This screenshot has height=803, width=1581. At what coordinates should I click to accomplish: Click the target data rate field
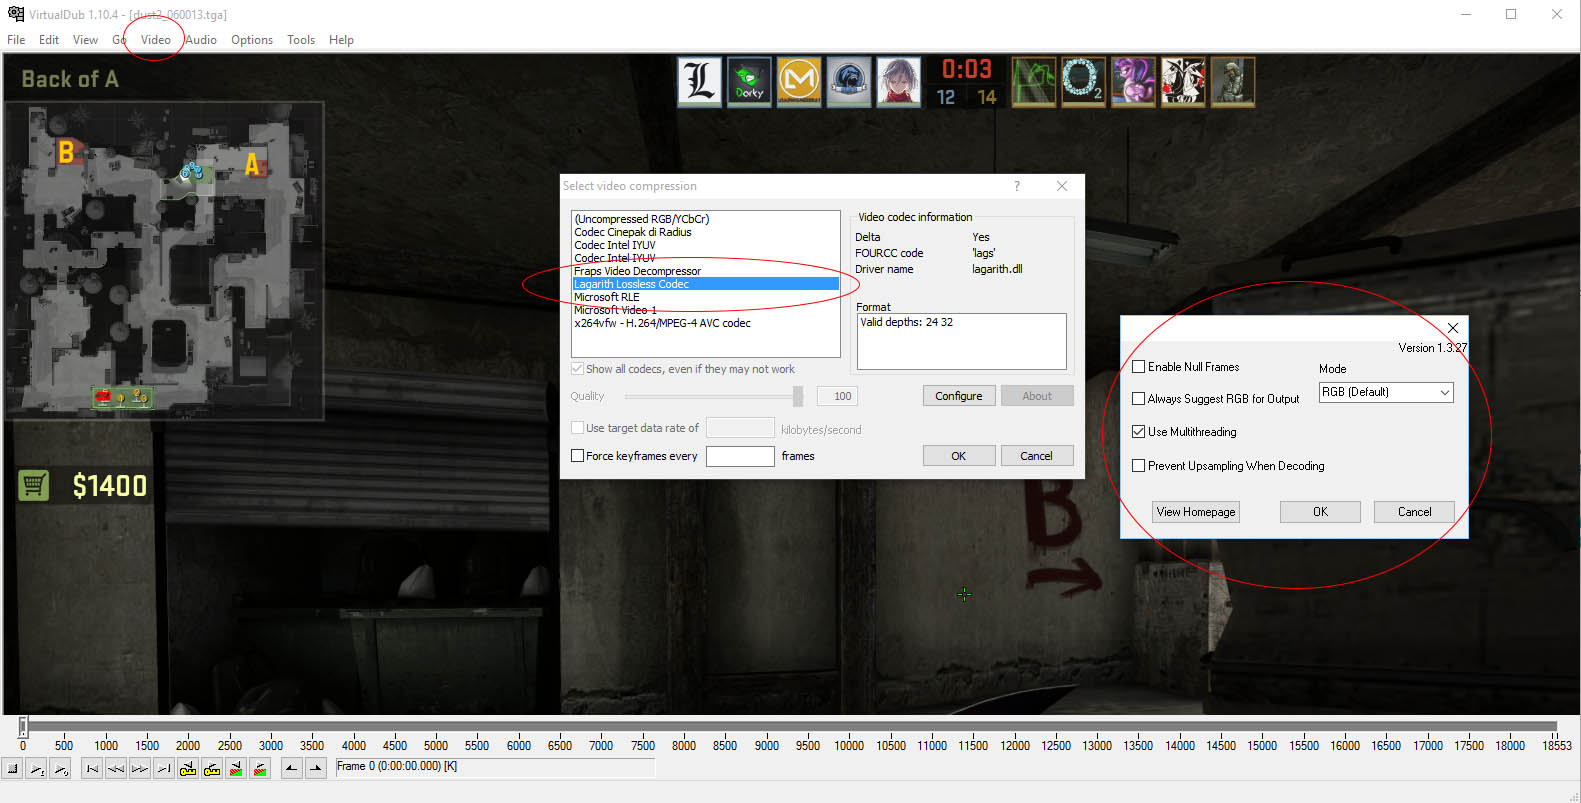[x=740, y=428]
